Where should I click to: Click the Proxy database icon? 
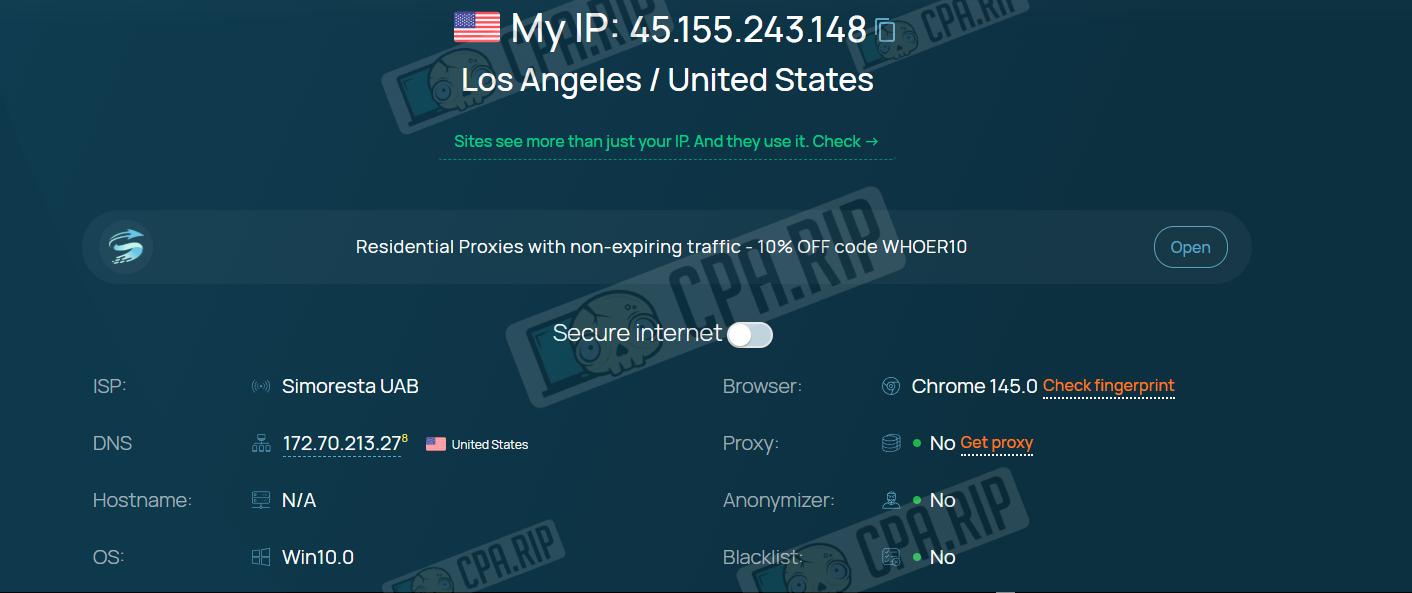pos(891,443)
